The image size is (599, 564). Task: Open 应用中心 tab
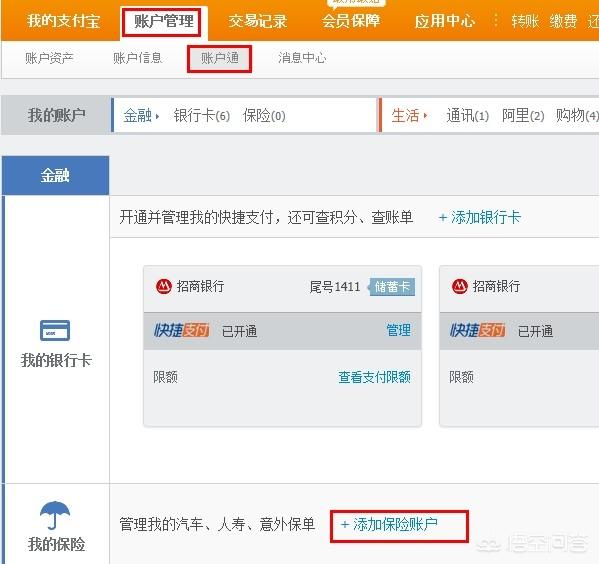pyautogui.click(x=445, y=21)
